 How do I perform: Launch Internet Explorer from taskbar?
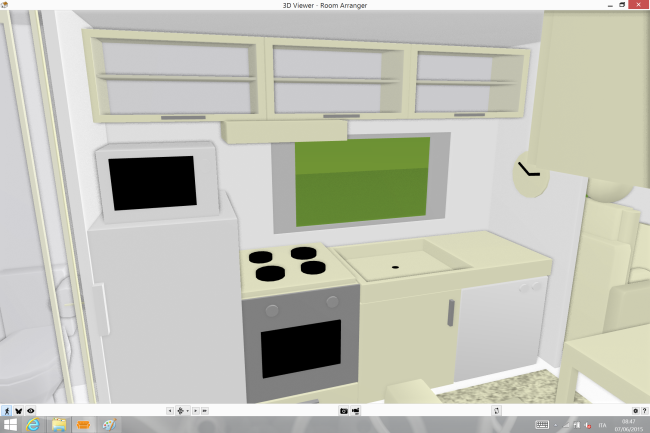pyautogui.click(x=33, y=425)
